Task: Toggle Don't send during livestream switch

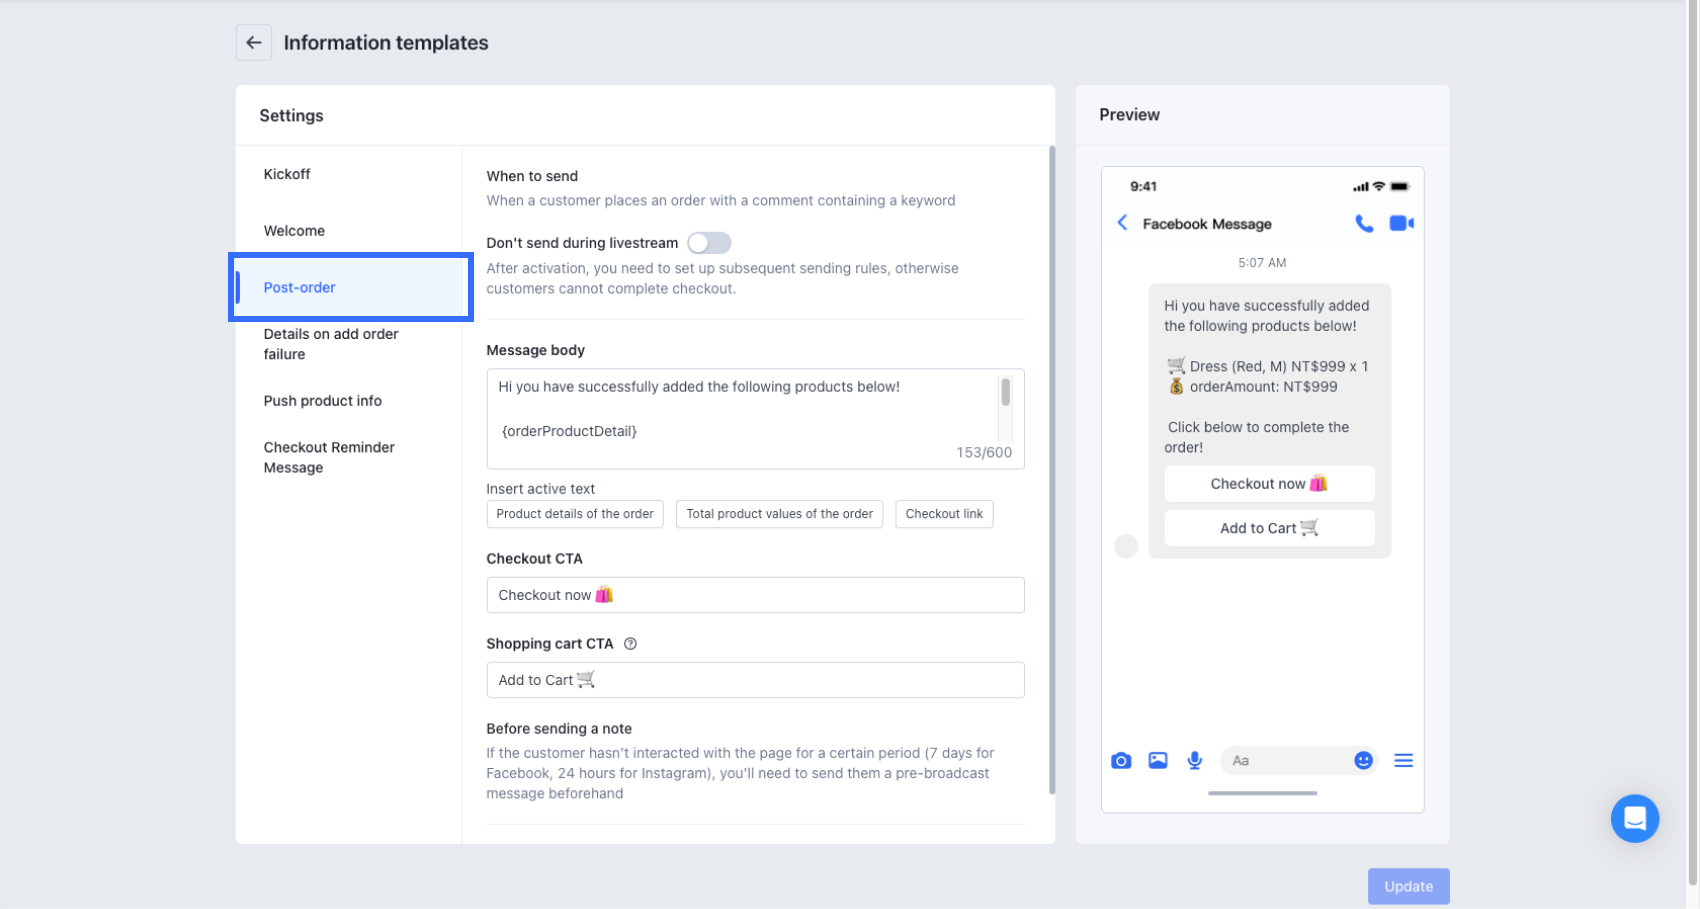Action: point(709,243)
